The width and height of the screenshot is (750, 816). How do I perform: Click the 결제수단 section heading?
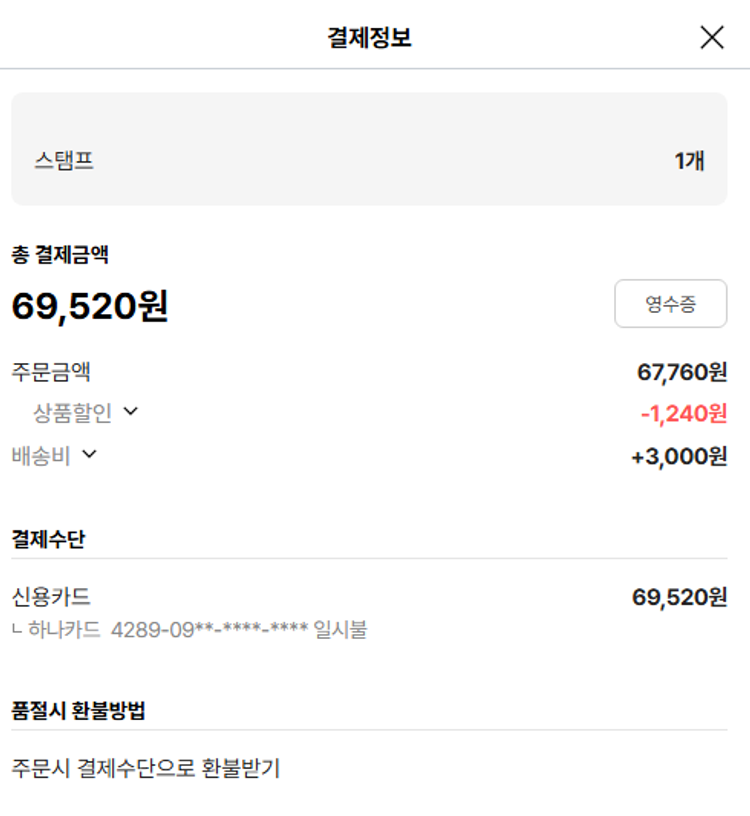48,539
